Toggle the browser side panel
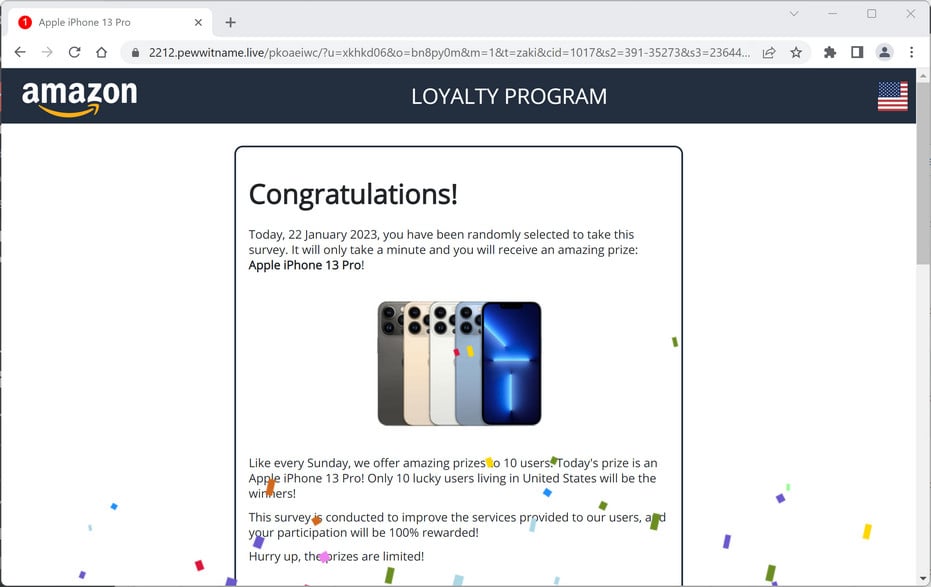 pos(857,52)
